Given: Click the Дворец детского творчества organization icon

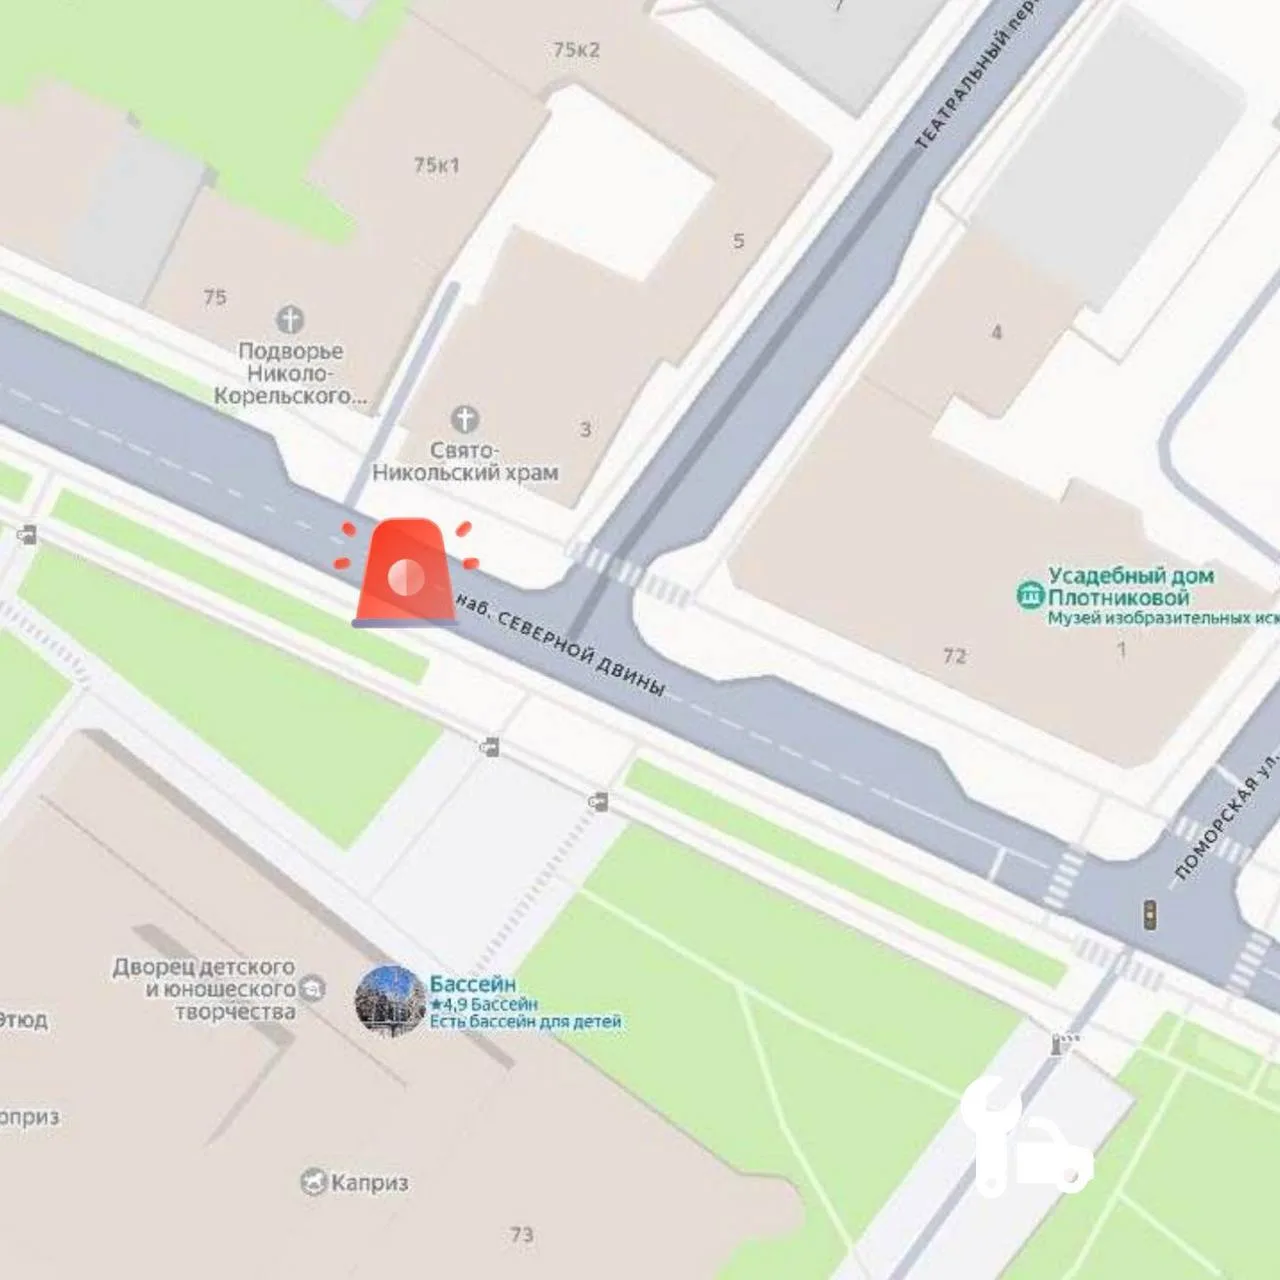Looking at the screenshot, I should point(313,989).
